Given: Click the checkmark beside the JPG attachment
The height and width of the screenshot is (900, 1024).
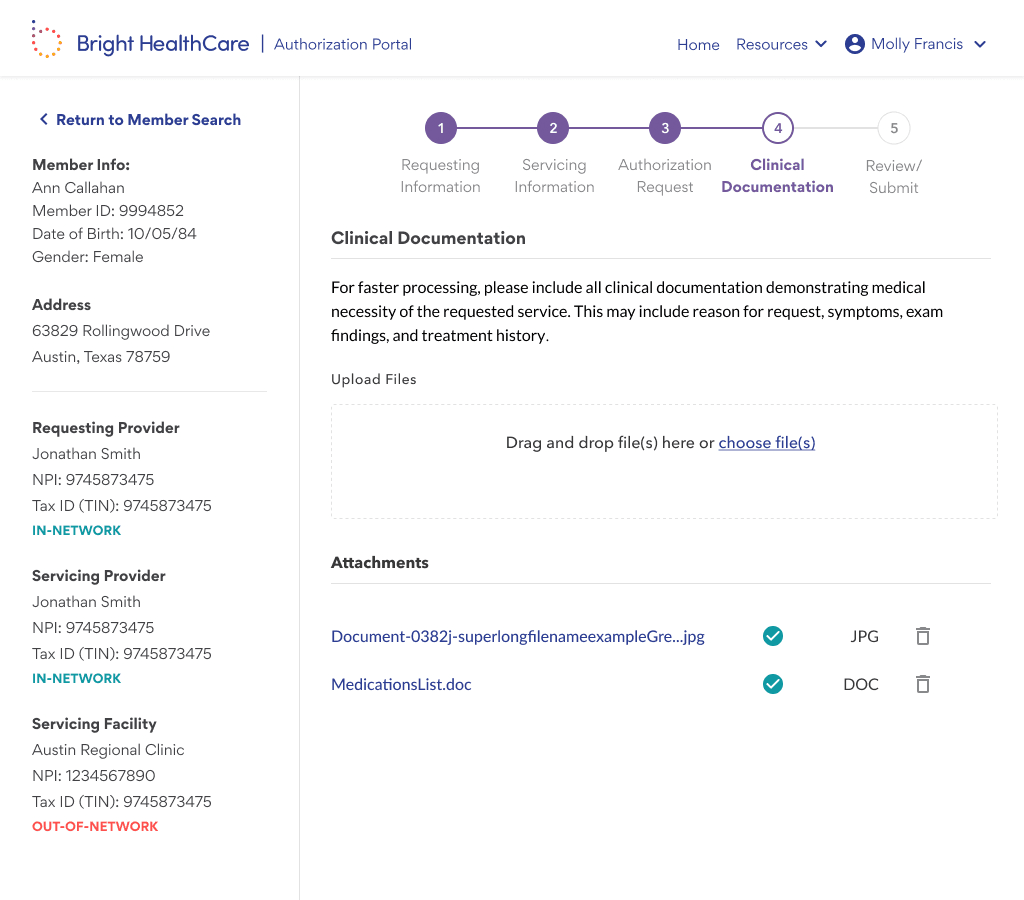Looking at the screenshot, I should pos(773,635).
